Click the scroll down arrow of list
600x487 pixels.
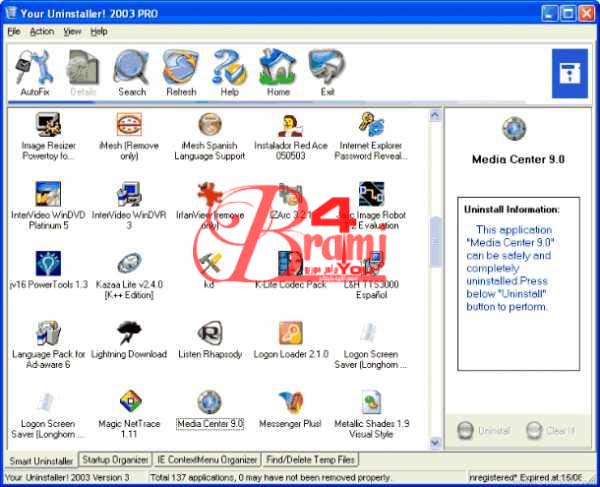click(435, 443)
